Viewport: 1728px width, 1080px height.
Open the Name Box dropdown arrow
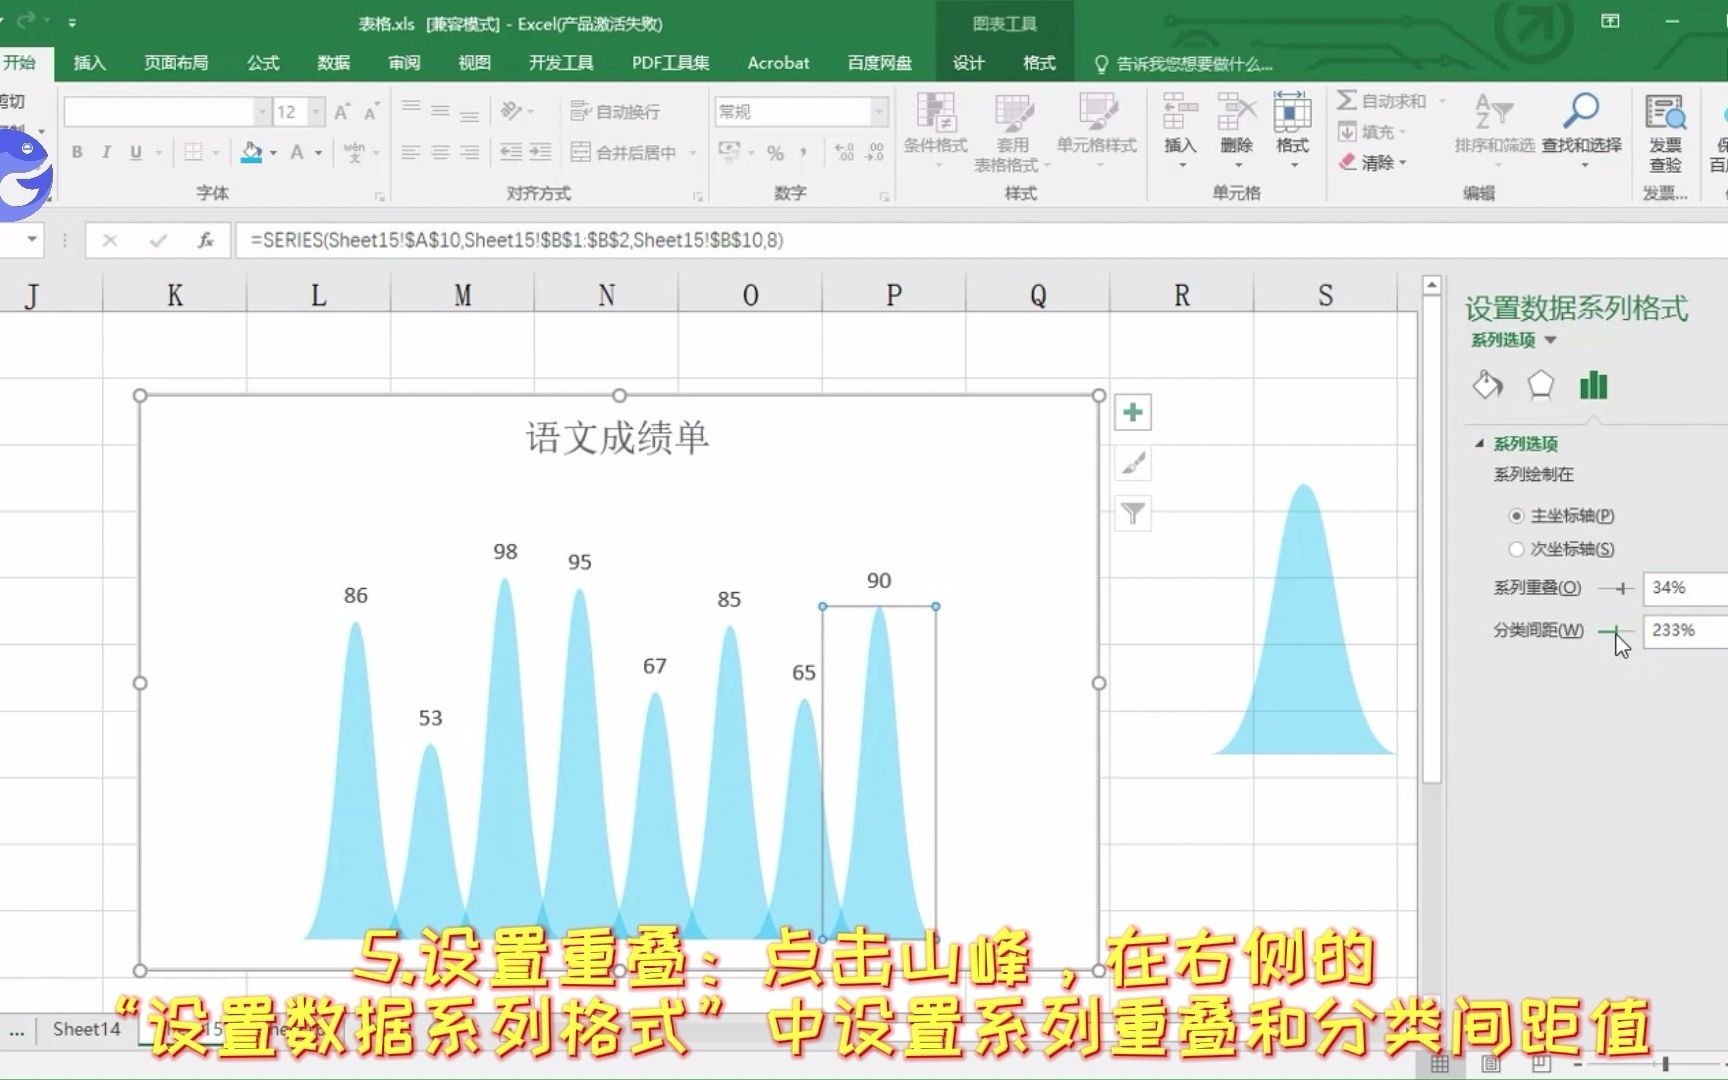[32, 239]
